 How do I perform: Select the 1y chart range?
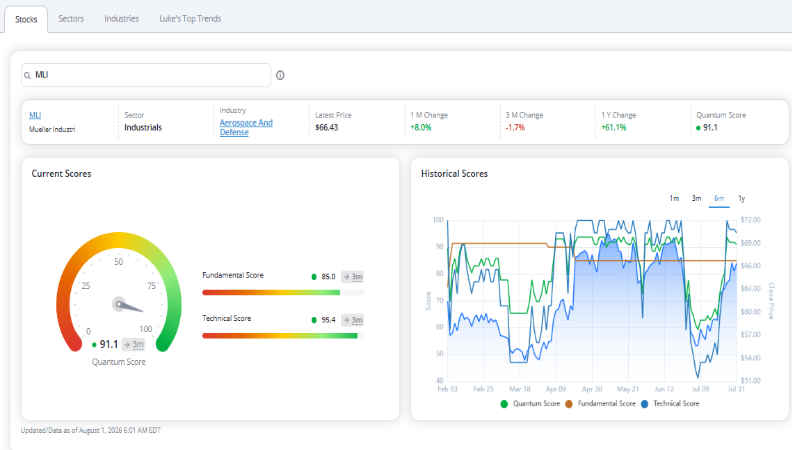pos(741,198)
